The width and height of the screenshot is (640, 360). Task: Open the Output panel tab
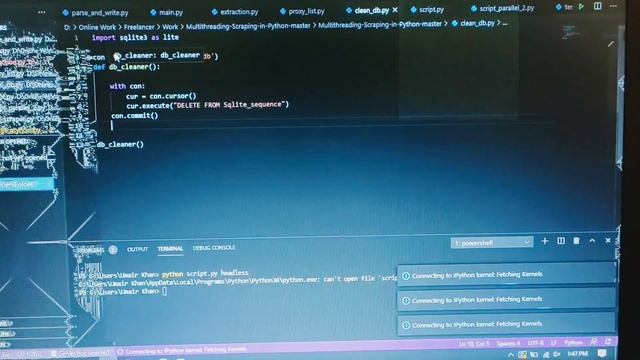tap(137, 249)
